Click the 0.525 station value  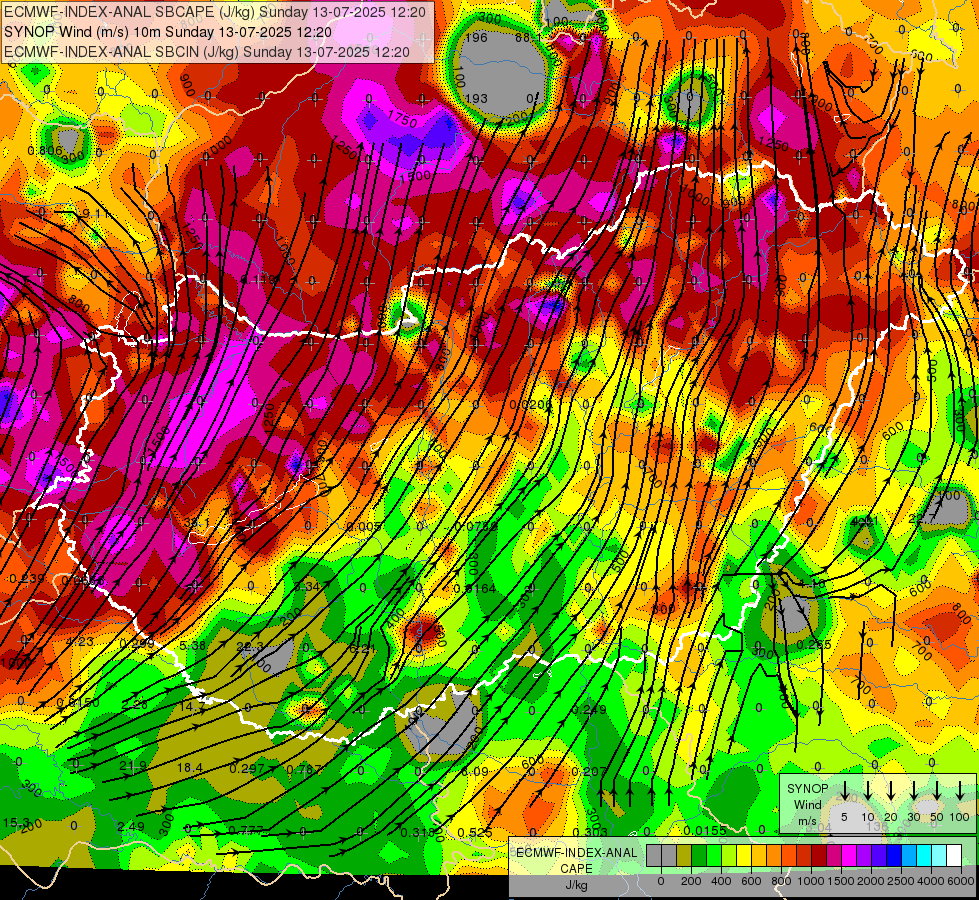pos(475,833)
